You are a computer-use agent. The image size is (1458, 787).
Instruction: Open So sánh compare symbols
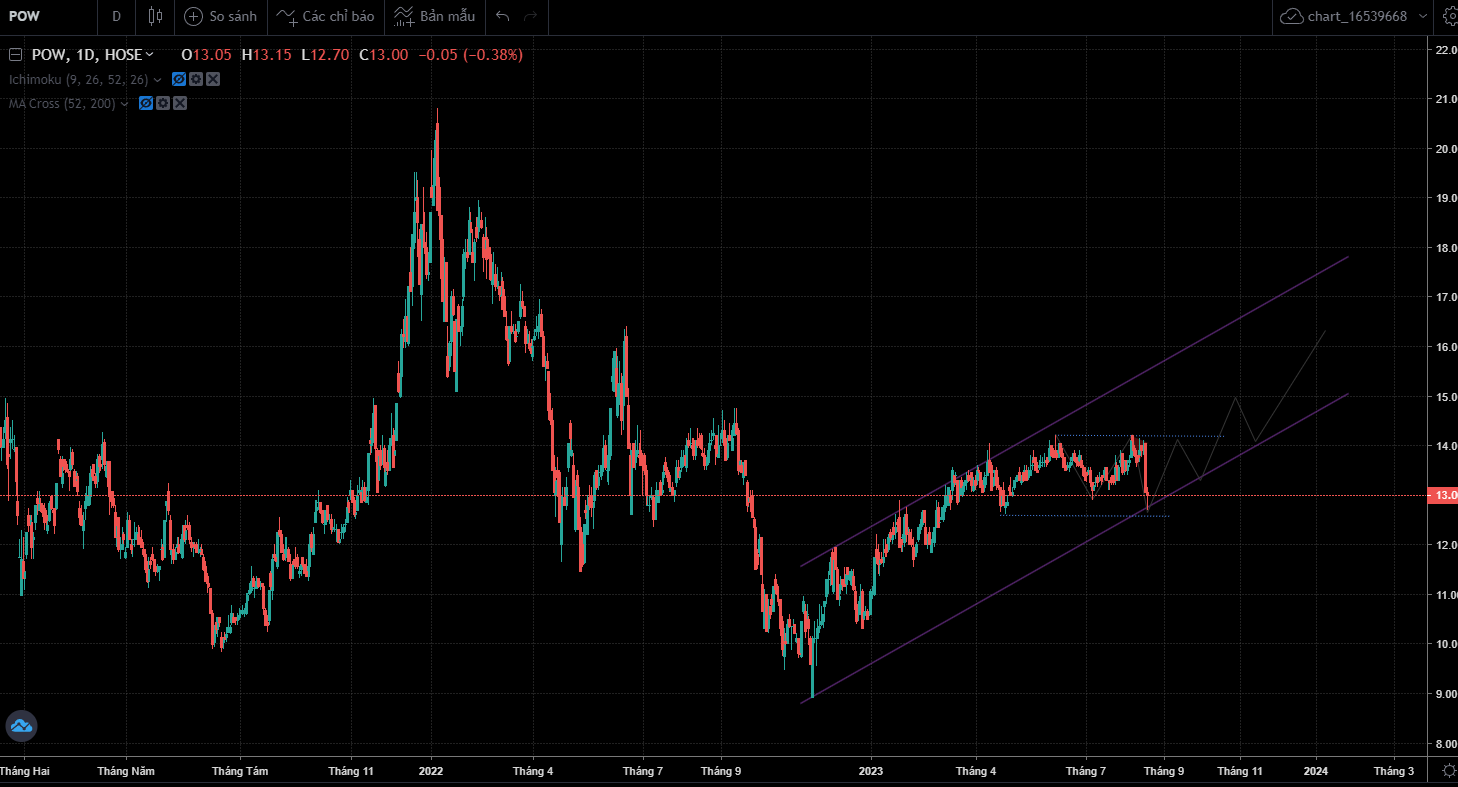coord(220,16)
